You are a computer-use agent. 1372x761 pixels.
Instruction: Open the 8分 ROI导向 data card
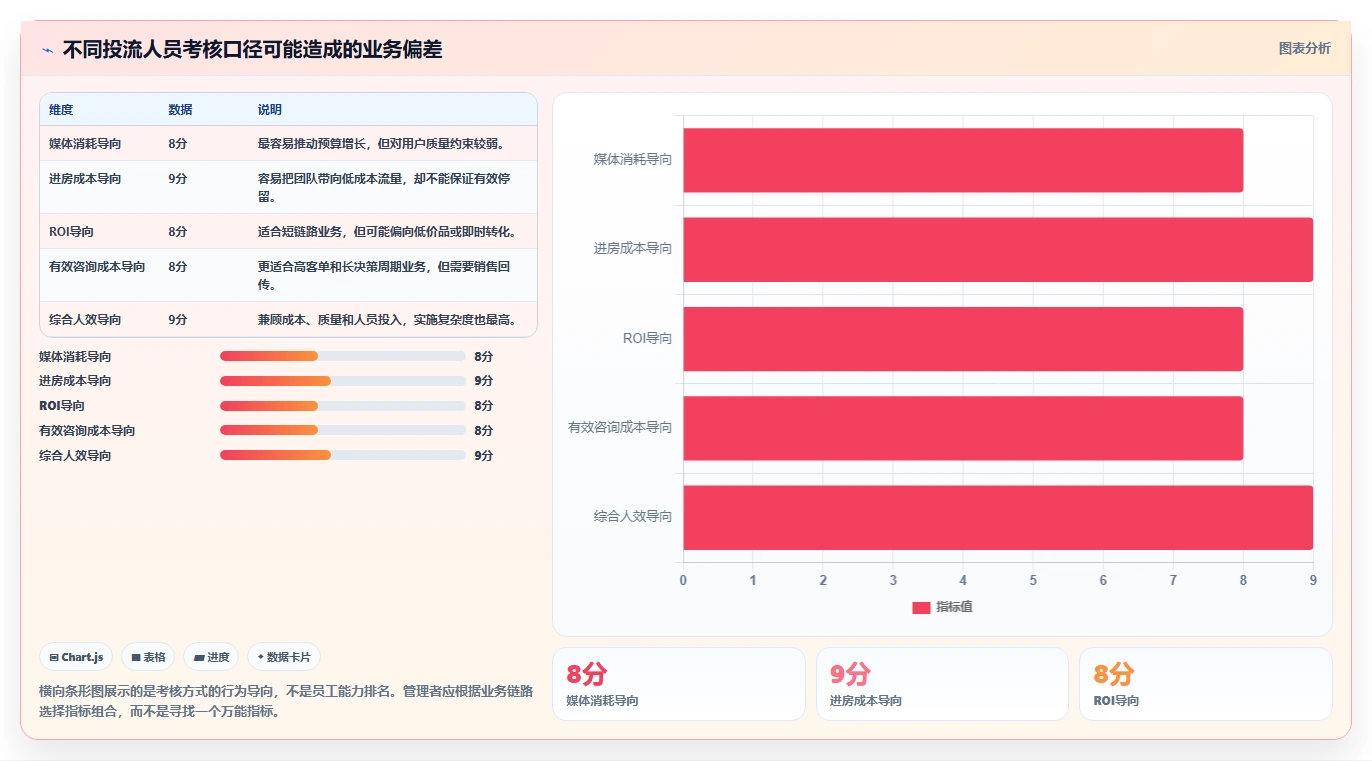(x=1206, y=684)
